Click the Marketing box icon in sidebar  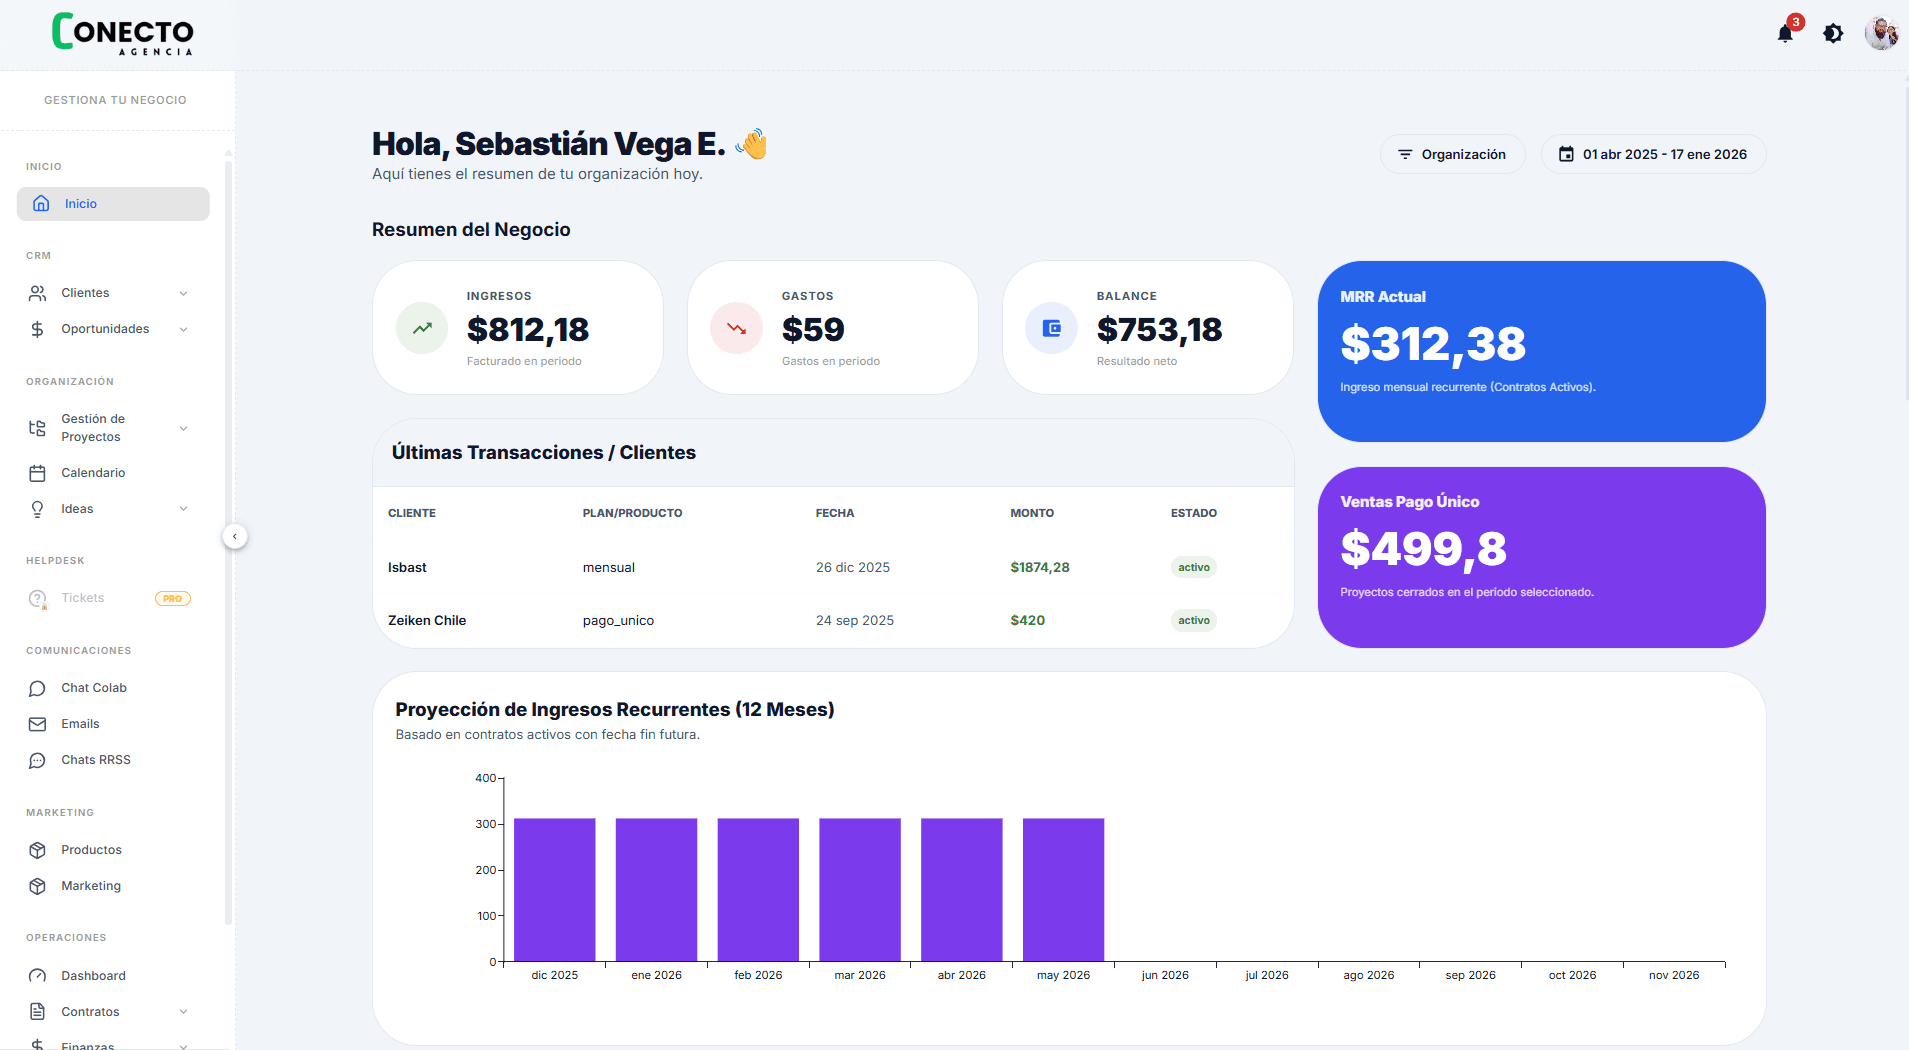coord(37,885)
